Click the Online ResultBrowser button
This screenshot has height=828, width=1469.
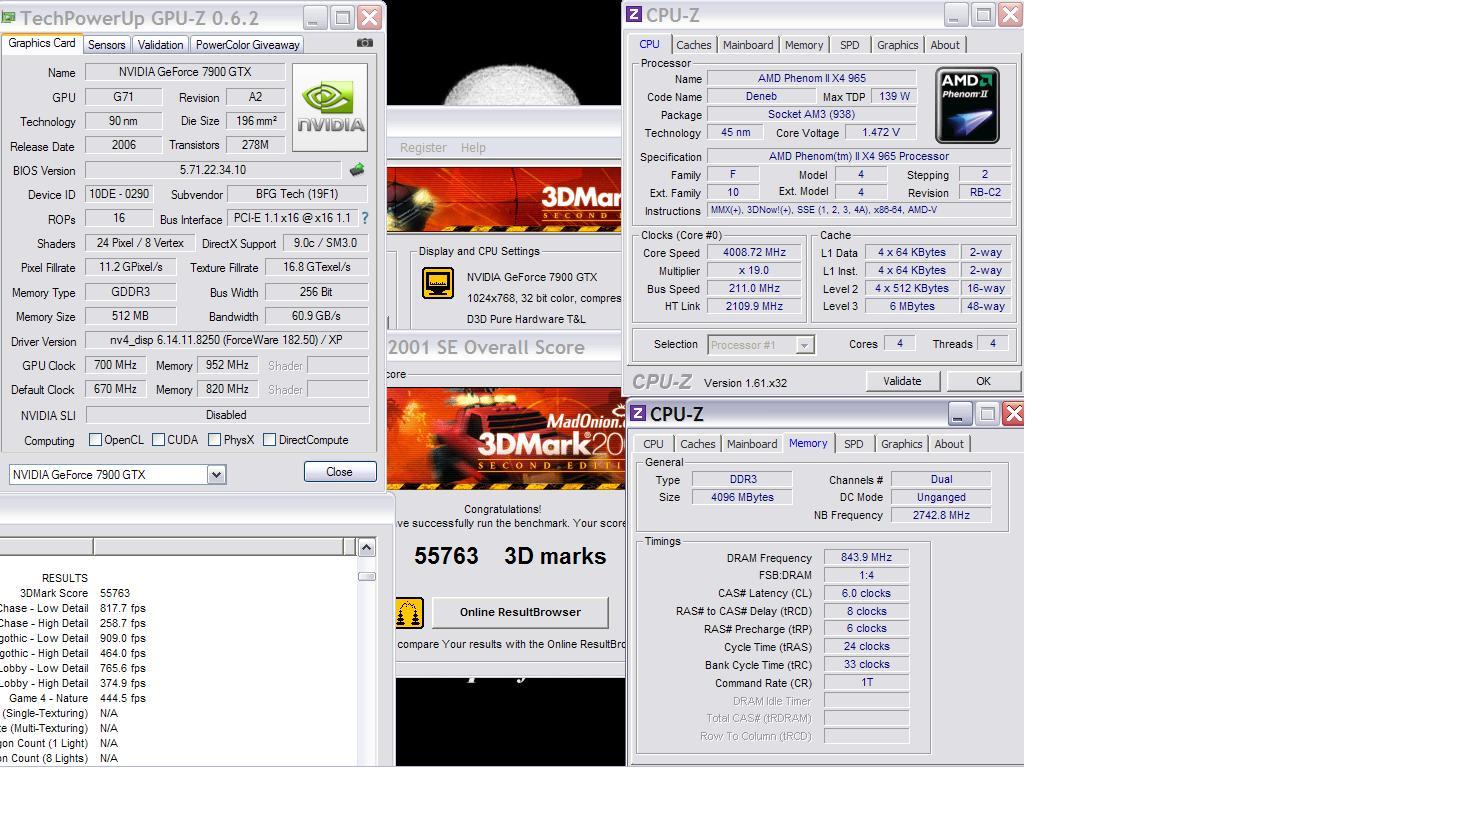coord(520,612)
